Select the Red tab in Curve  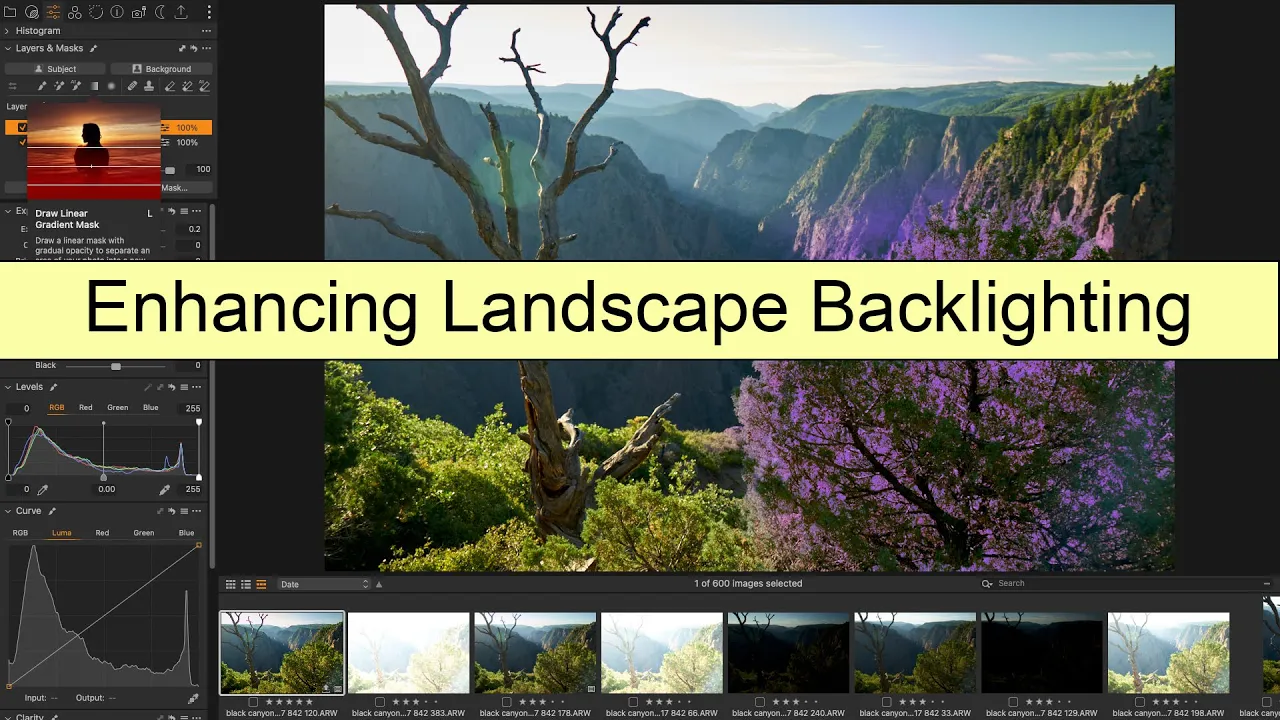102,533
